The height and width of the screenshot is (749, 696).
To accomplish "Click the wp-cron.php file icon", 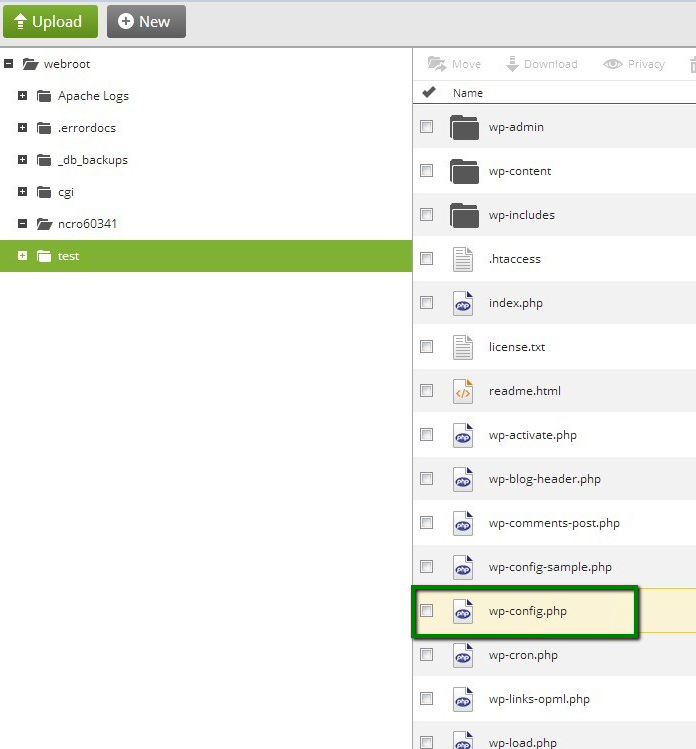I will [463, 655].
